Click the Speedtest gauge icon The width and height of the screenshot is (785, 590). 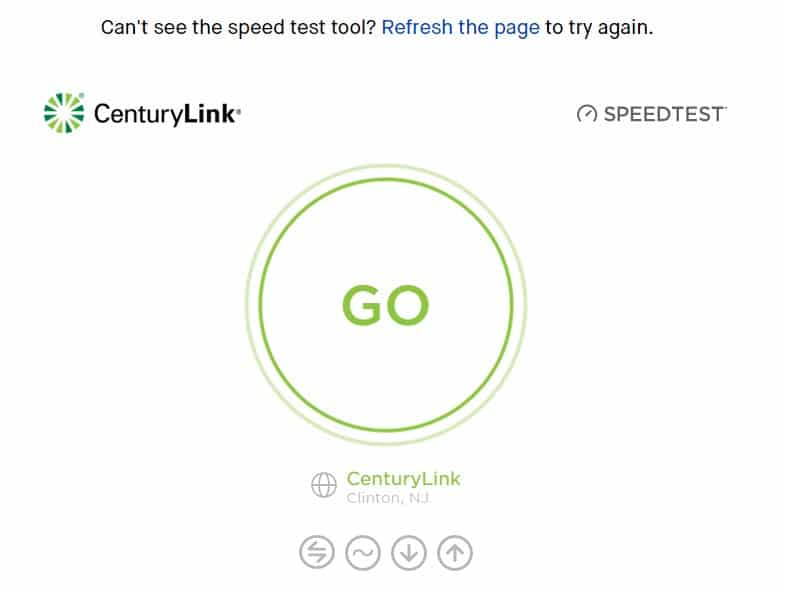click(x=587, y=114)
